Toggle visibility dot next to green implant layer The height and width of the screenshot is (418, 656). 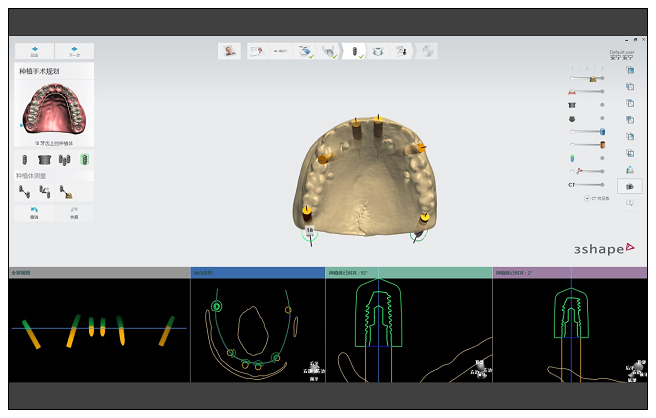click(x=602, y=158)
